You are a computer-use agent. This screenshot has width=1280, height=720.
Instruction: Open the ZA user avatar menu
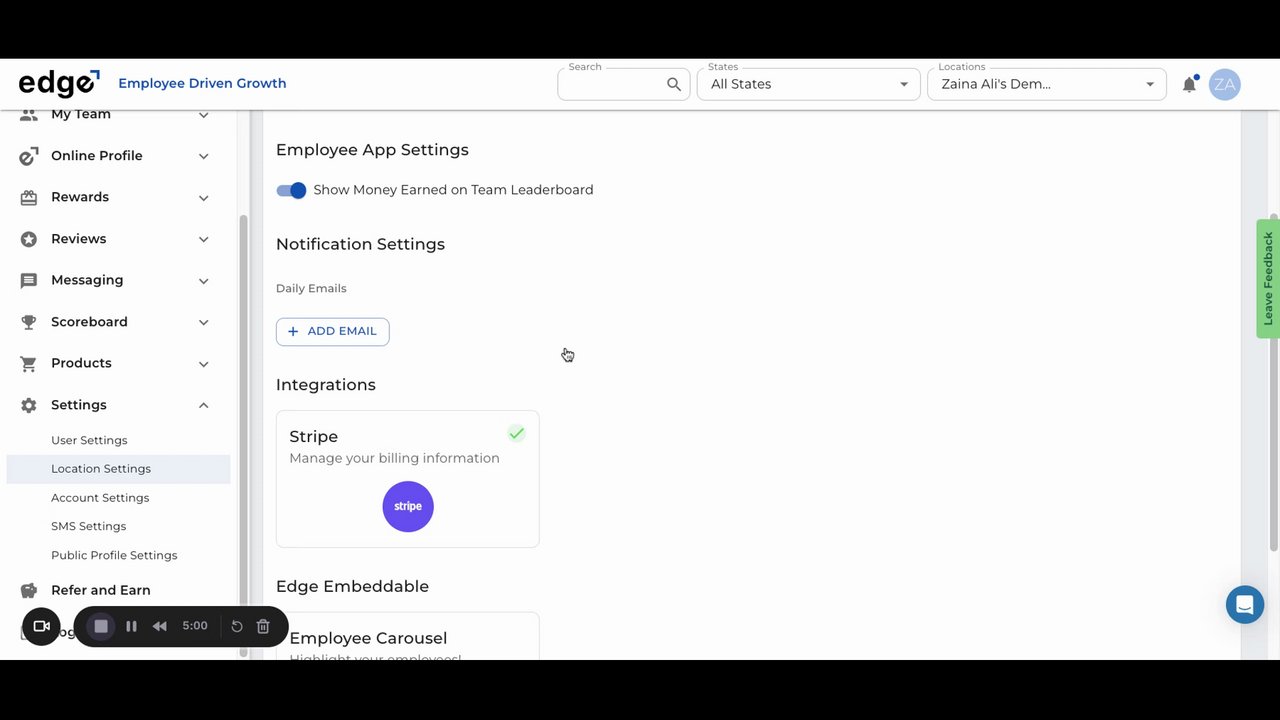point(1224,85)
